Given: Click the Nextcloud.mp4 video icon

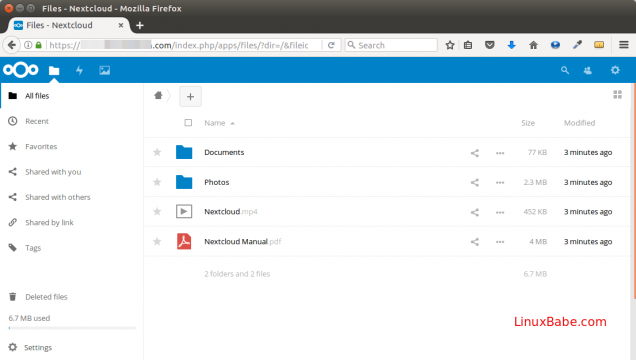Looking at the screenshot, I should tap(184, 211).
